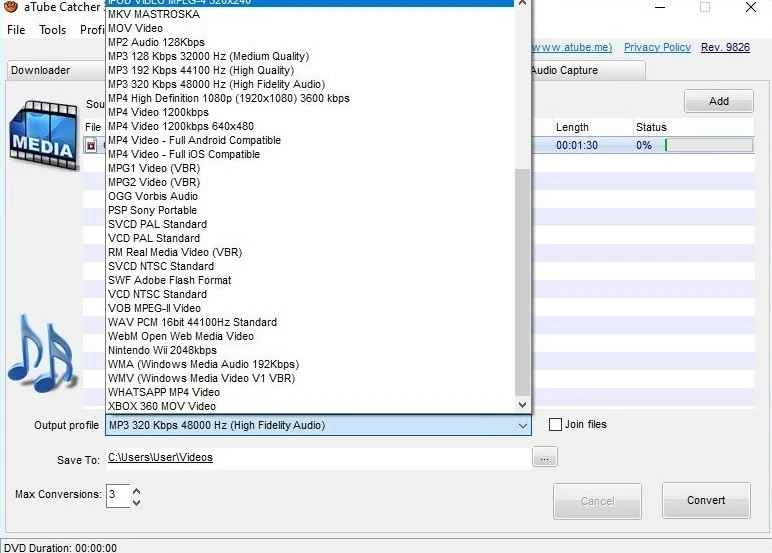This screenshot has width=772, height=553.
Task: Select WebM Open Web Media Video
Action: click(310, 336)
